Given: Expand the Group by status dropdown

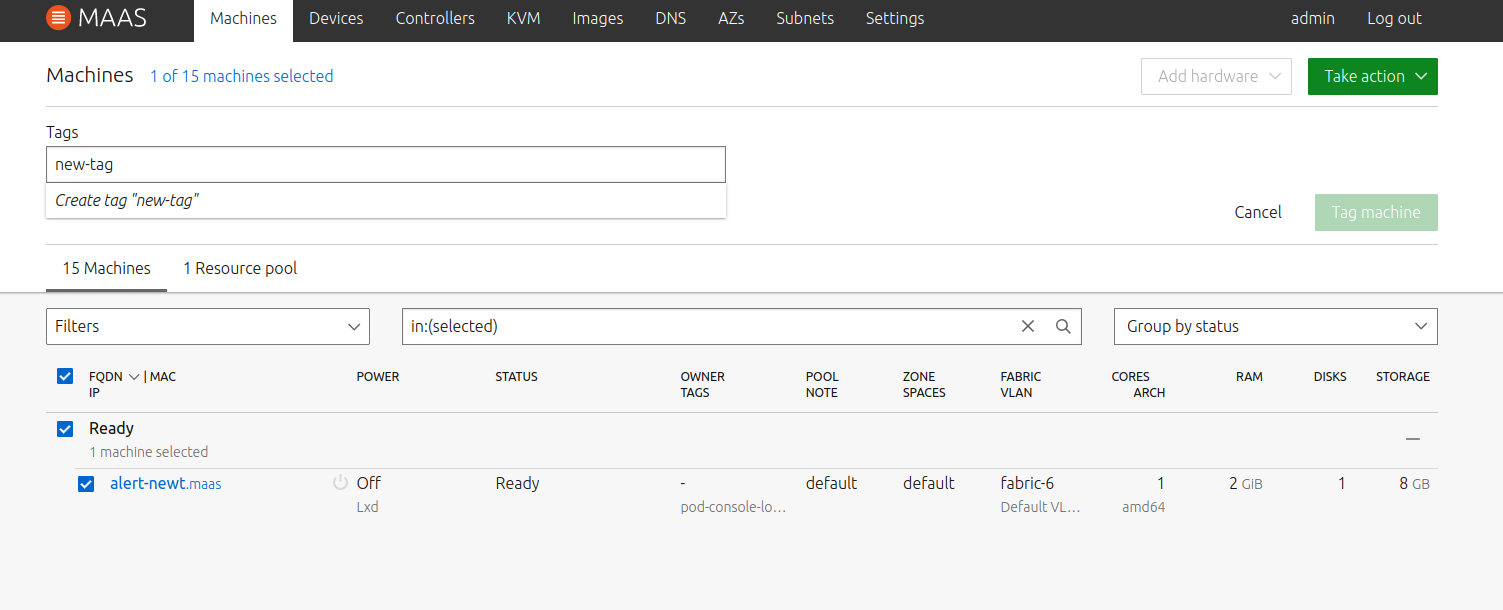Looking at the screenshot, I should pos(1275,326).
